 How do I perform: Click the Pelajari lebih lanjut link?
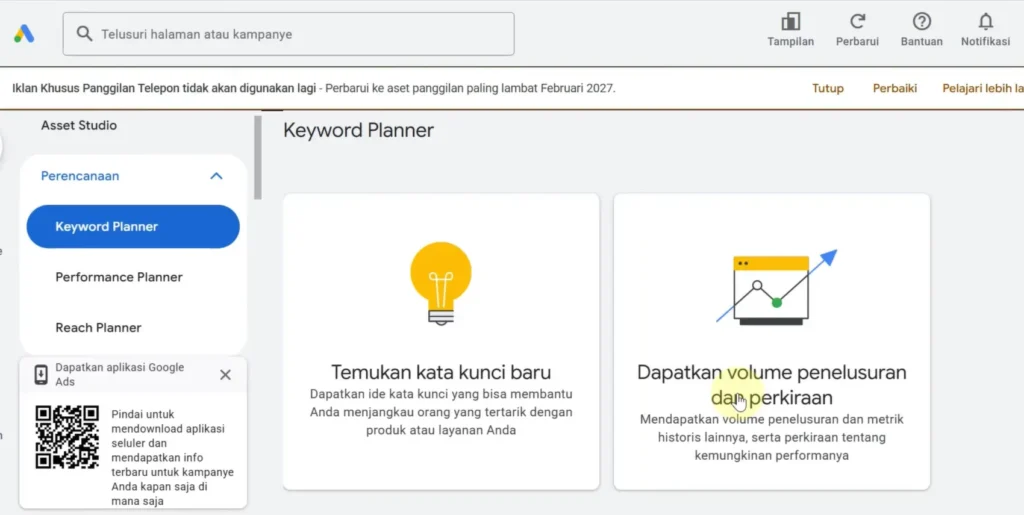click(983, 88)
